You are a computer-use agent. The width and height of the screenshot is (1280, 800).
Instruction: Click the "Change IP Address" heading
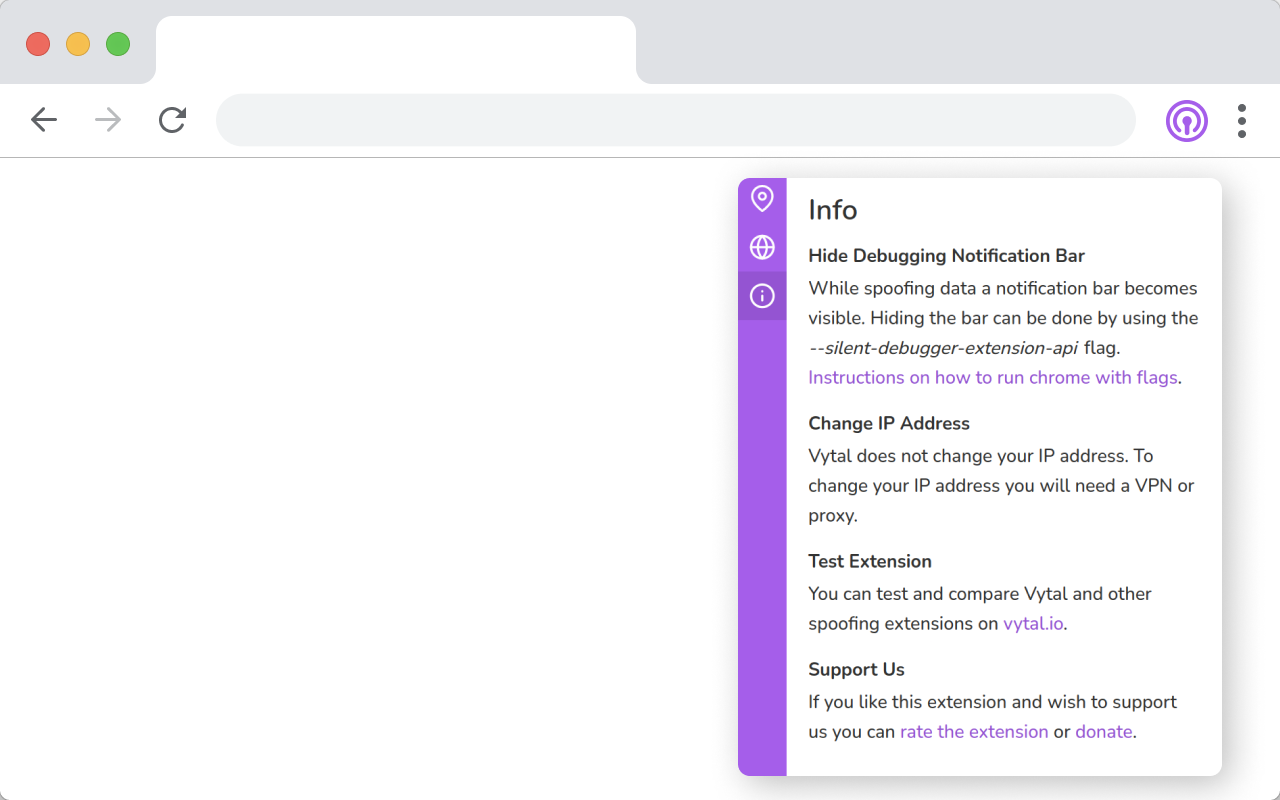tap(889, 424)
